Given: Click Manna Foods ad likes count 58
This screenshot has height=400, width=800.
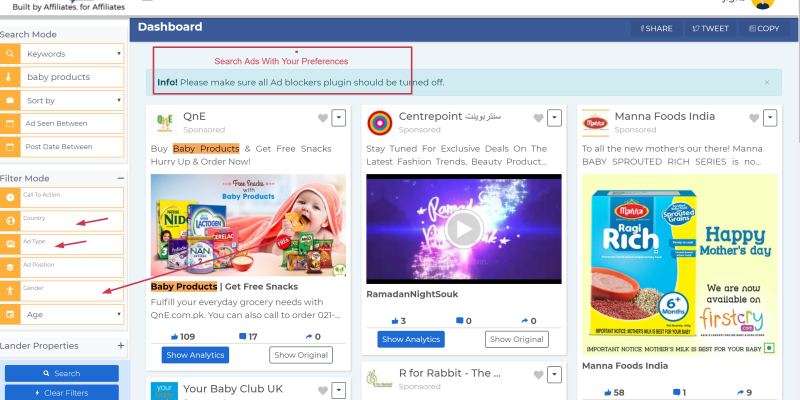Looking at the screenshot, I should tap(614, 392).
